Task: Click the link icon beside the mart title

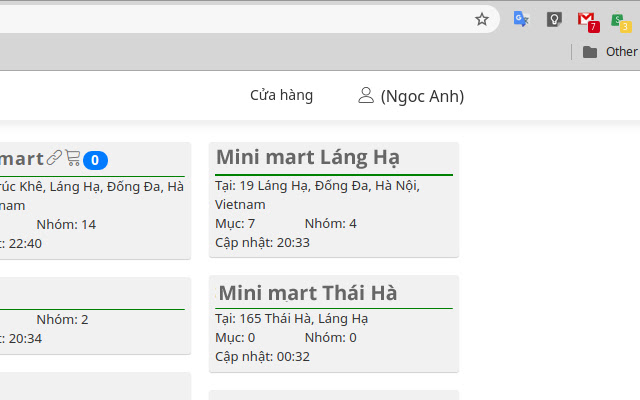Action: pos(54,158)
